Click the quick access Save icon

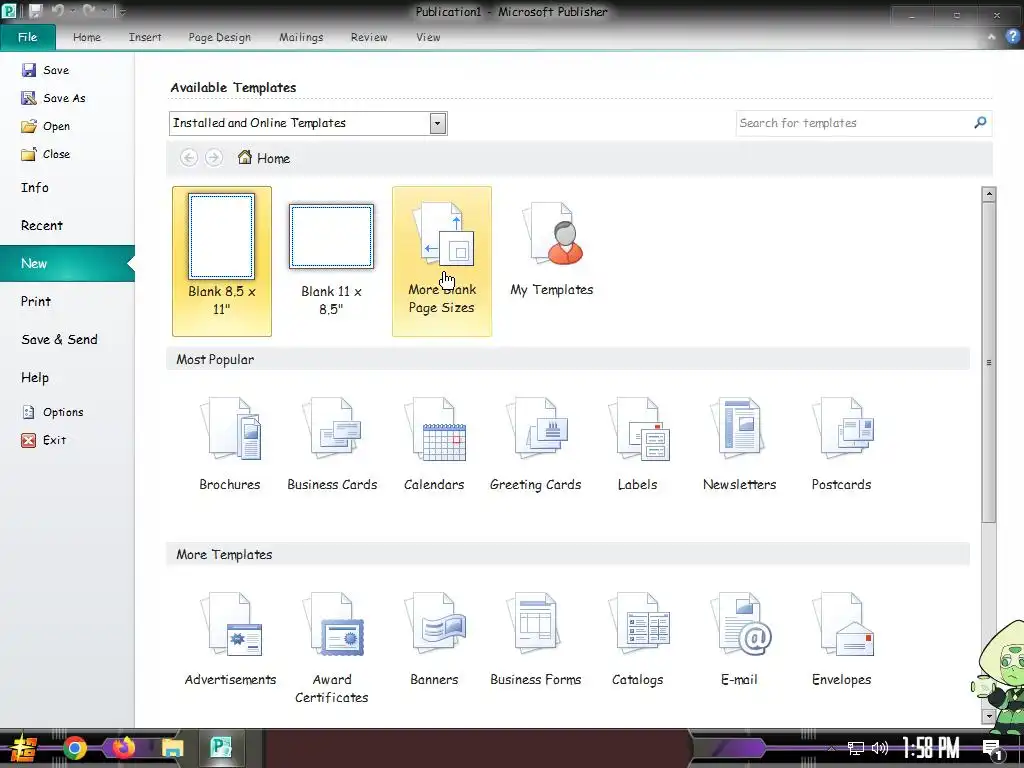coord(35,11)
